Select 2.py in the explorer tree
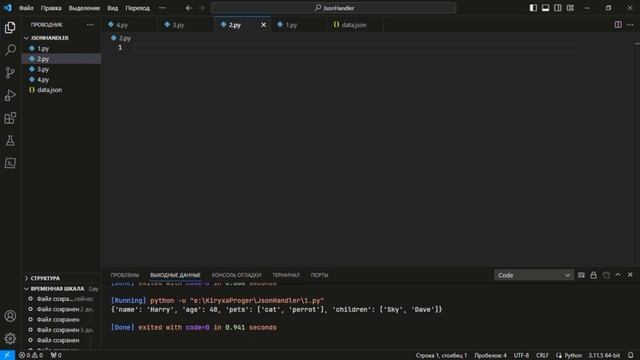Viewport: 640px width, 360px height. [x=61, y=59]
